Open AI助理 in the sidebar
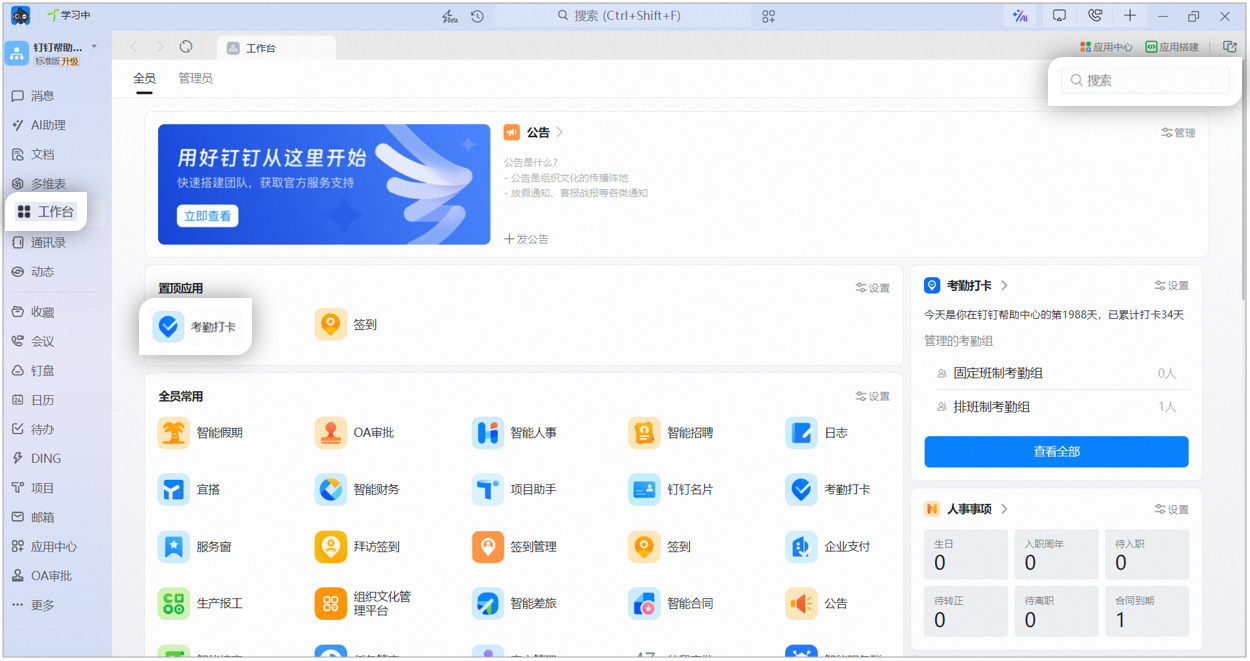Image resolution: width=1250 pixels, height=661 pixels. pyautogui.click(x=38, y=125)
